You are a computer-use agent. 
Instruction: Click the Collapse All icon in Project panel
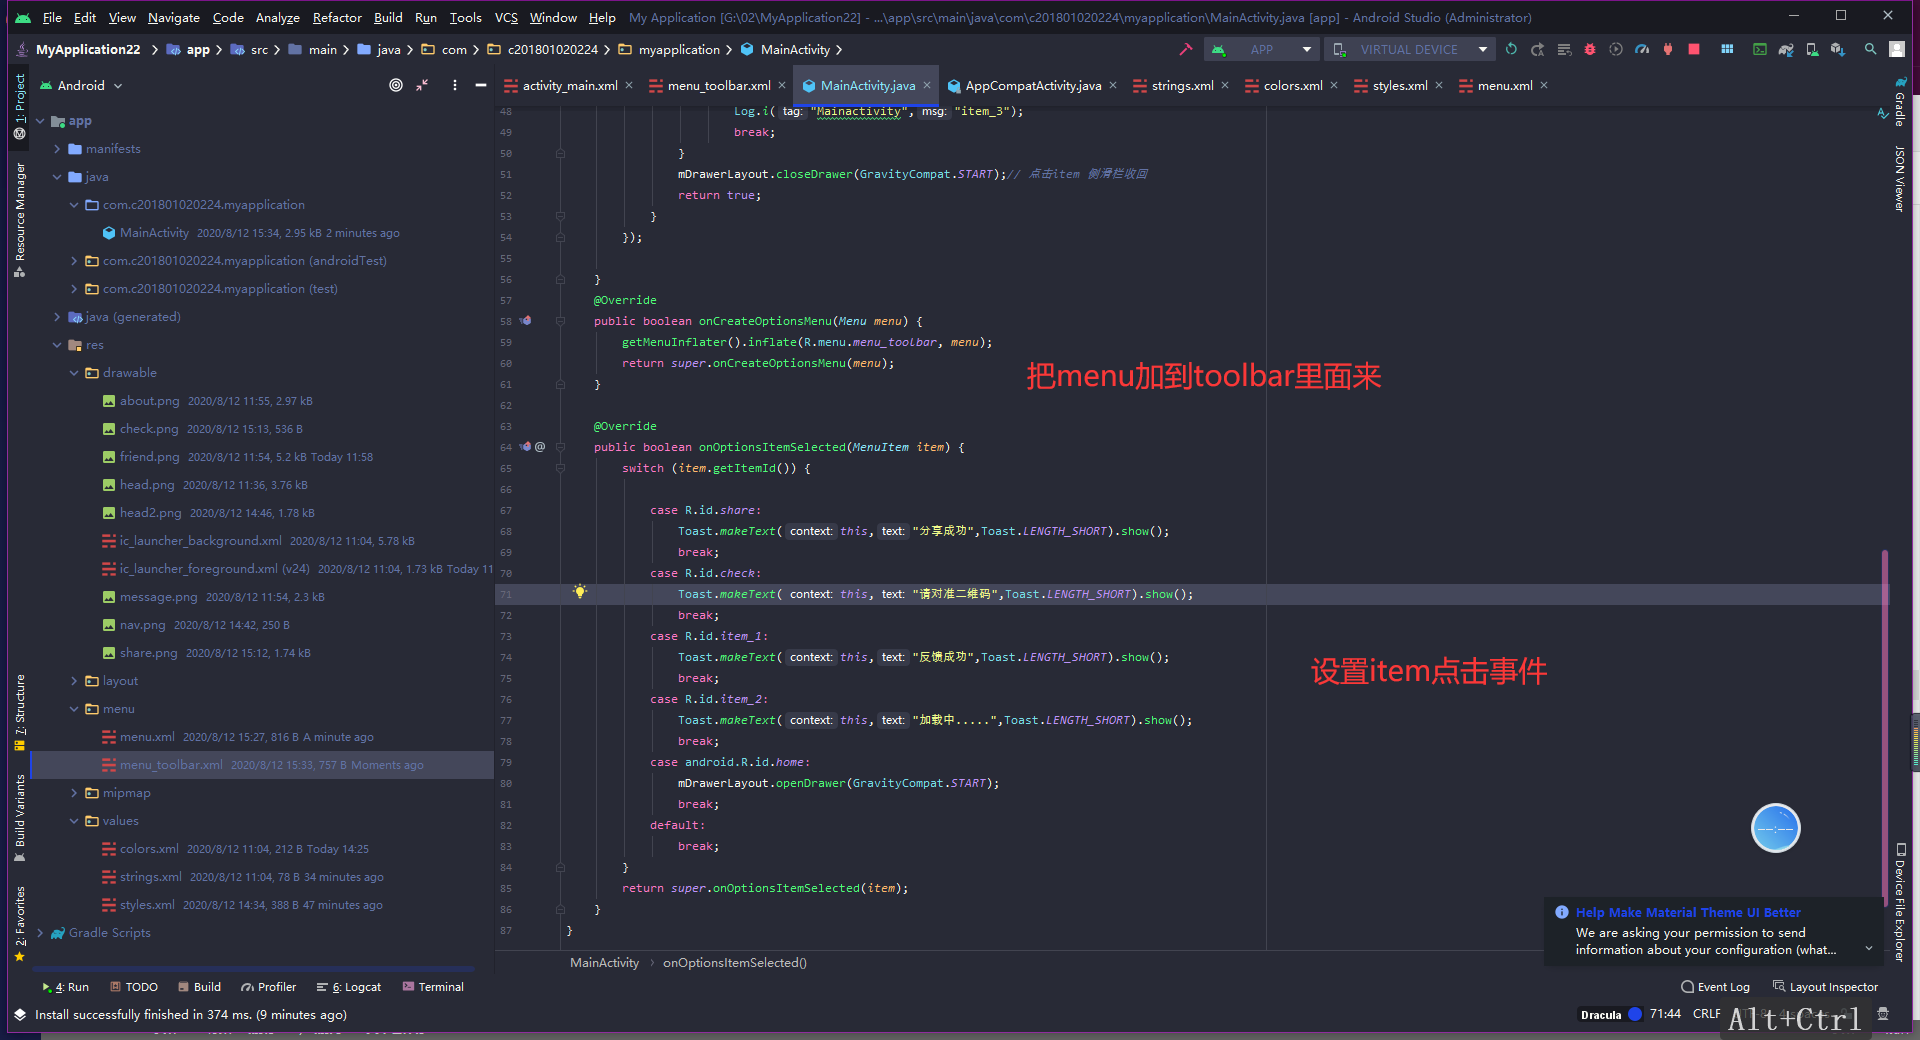tap(423, 85)
